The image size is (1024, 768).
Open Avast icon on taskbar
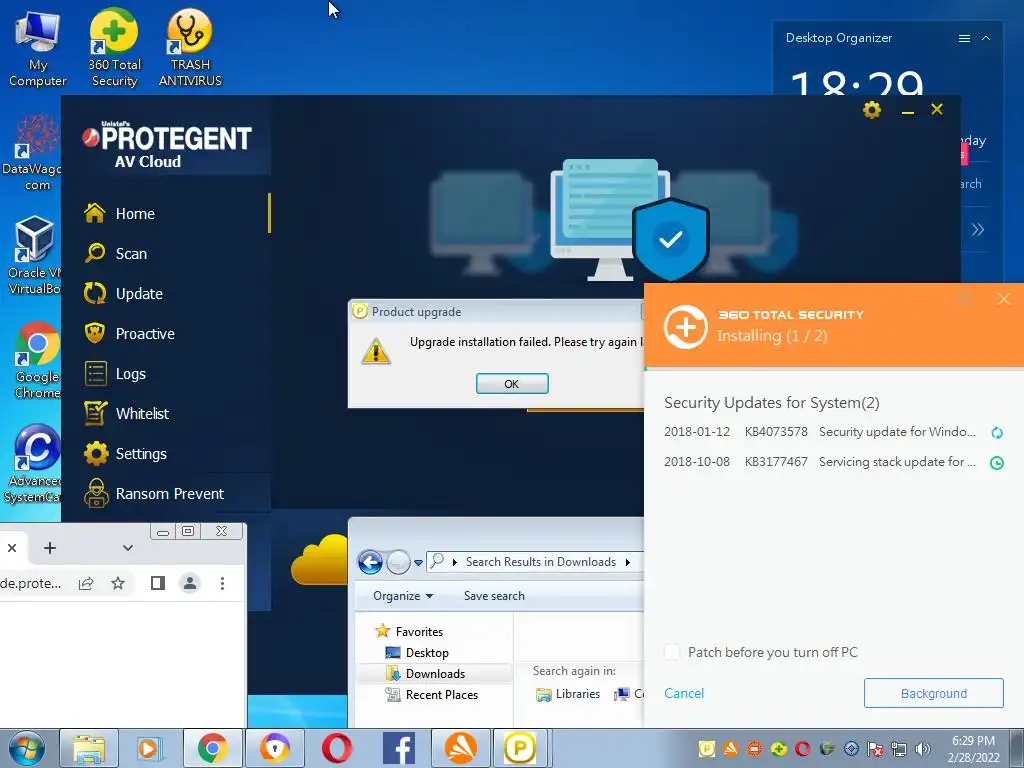(x=460, y=748)
